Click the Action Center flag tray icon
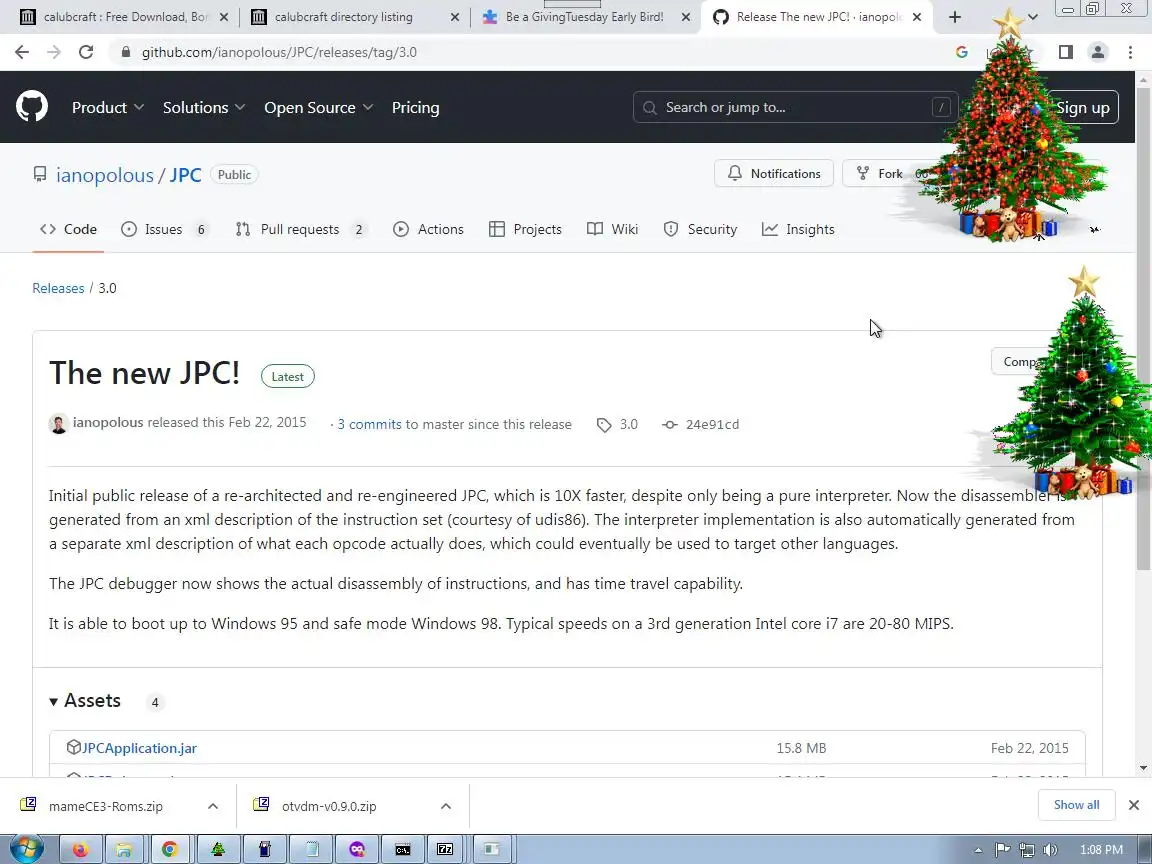The width and height of the screenshot is (1152, 864). click(1002, 849)
